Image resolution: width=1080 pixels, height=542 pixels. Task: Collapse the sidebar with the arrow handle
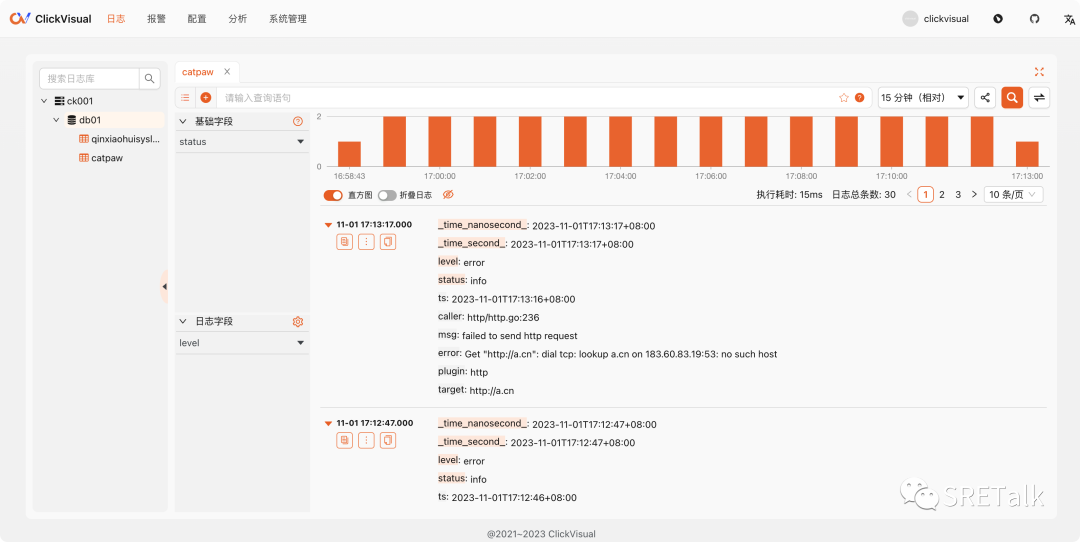point(164,286)
